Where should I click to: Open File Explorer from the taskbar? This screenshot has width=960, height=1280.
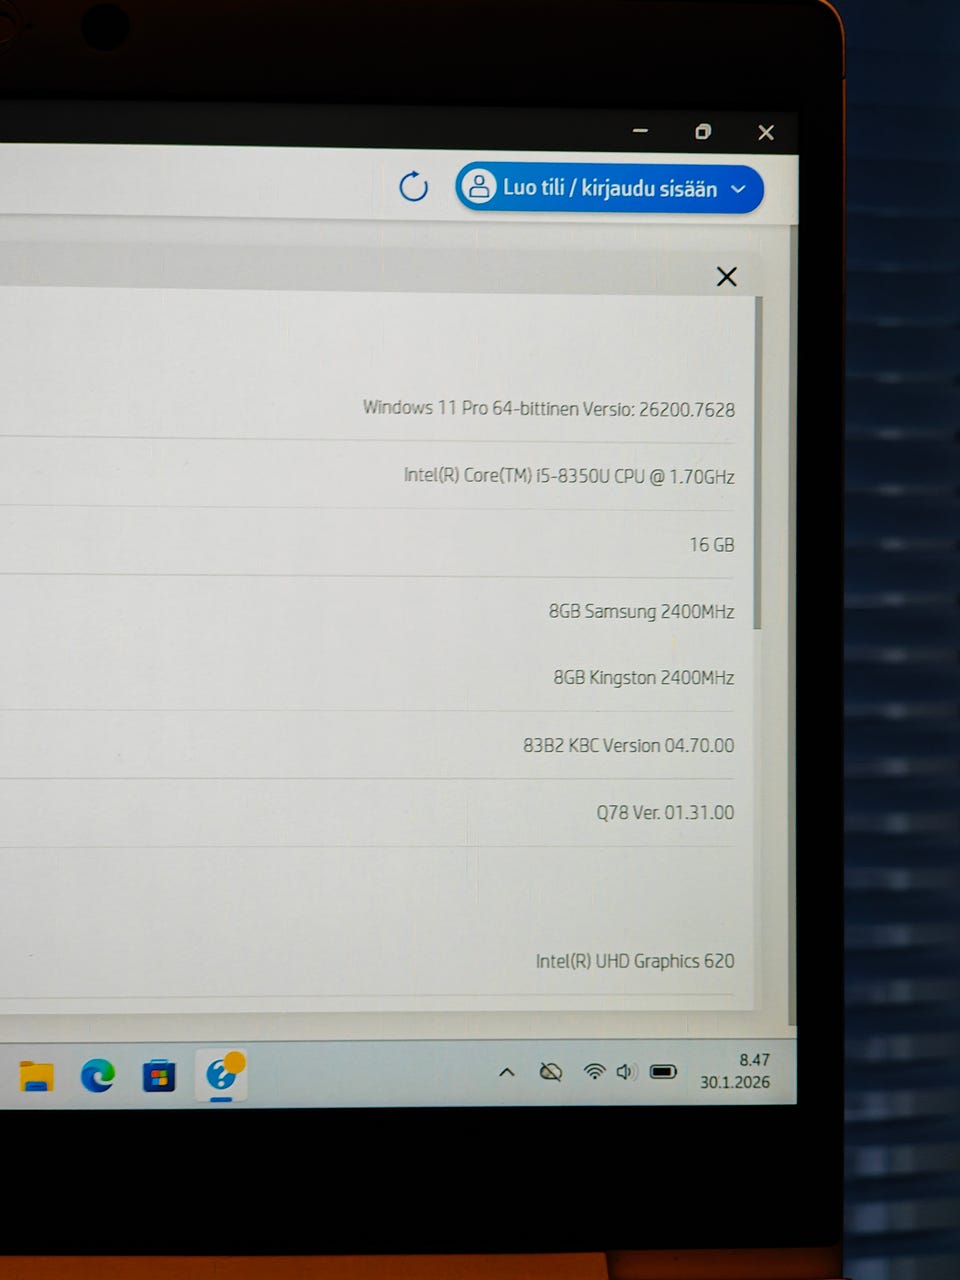point(36,1076)
